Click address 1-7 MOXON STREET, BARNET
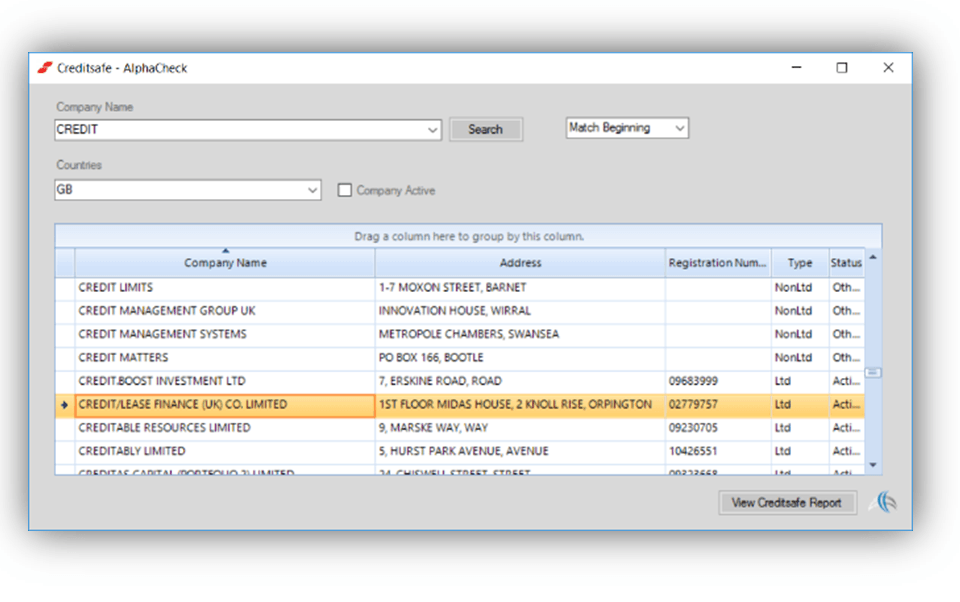Image resolution: width=960 pixels, height=602 pixels. pyautogui.click(x=452, y=288)
